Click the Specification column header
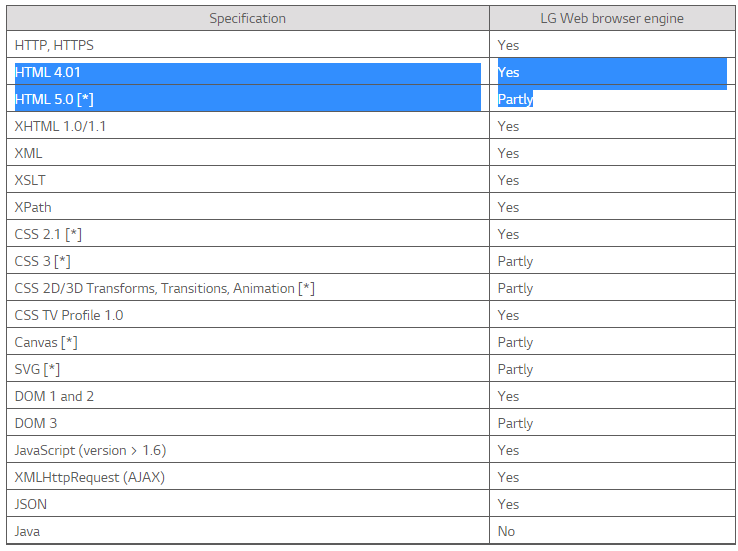 [247, 18]
